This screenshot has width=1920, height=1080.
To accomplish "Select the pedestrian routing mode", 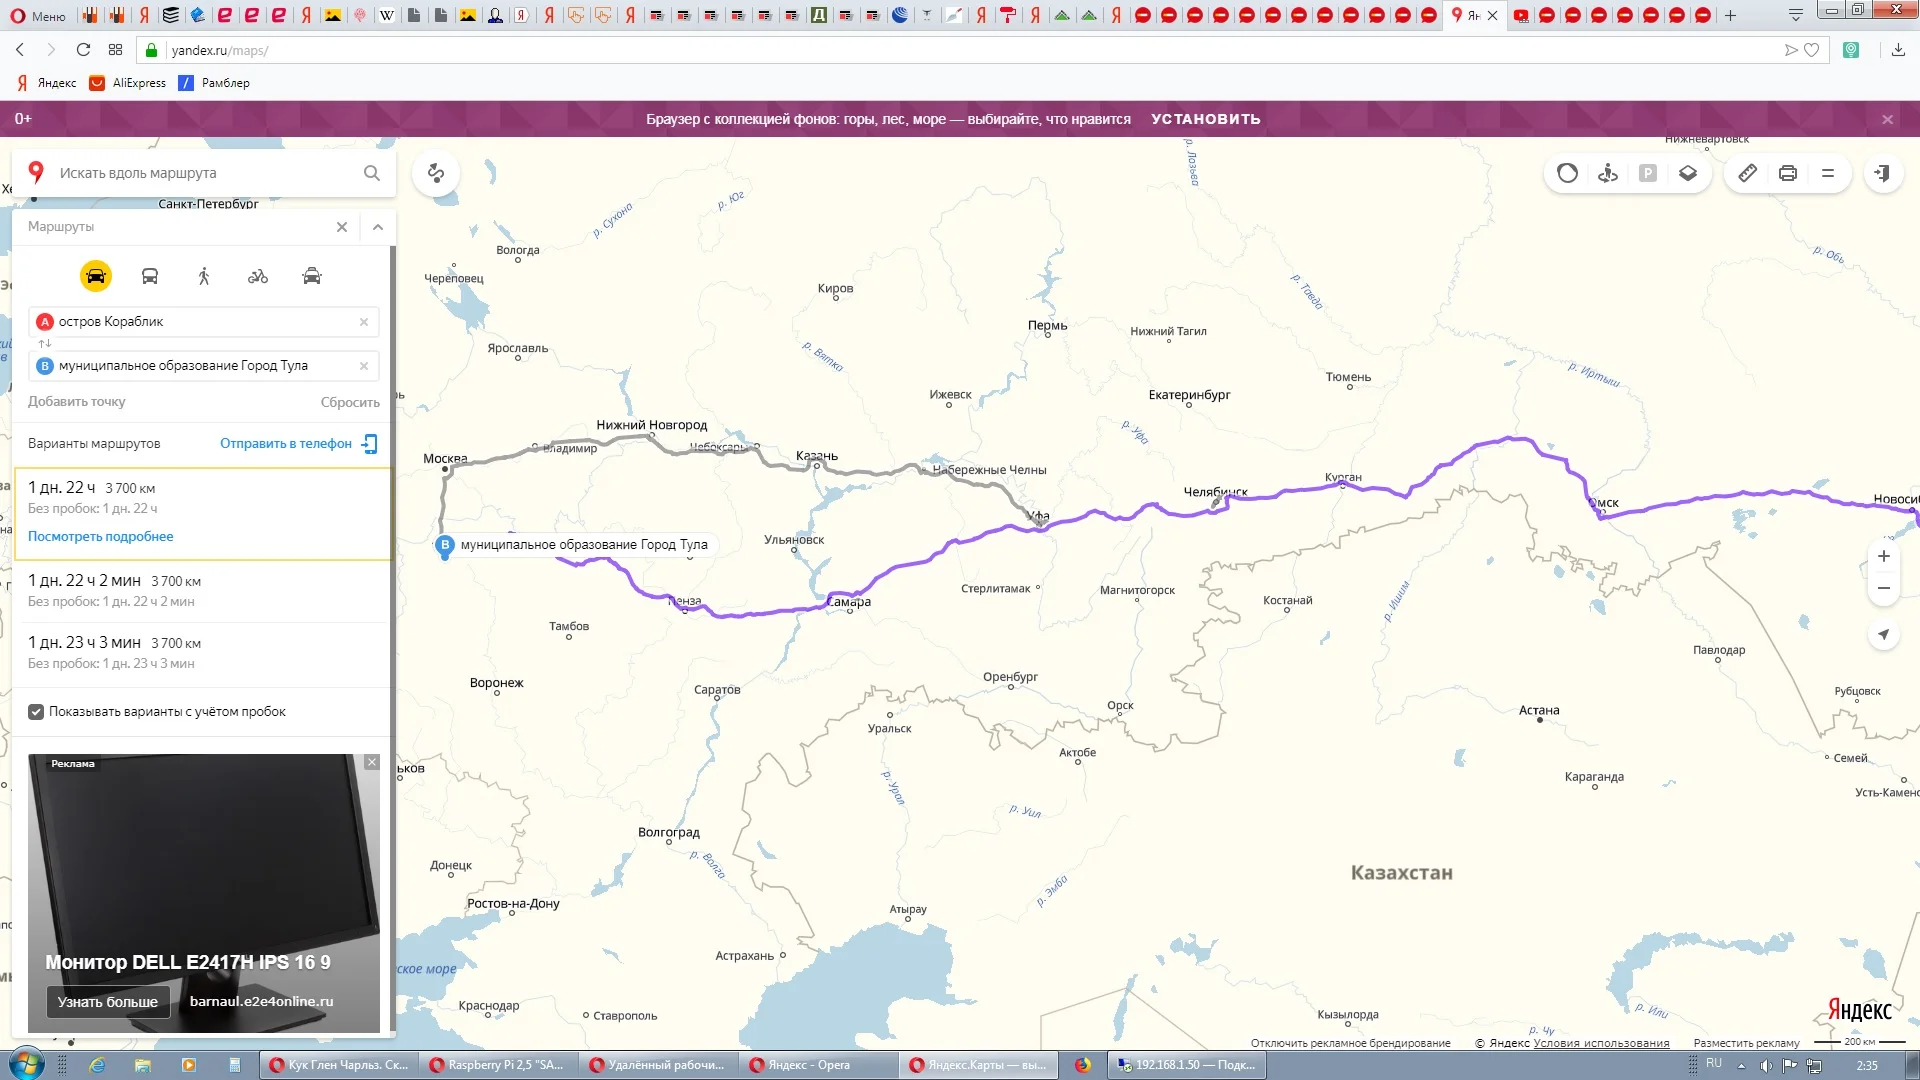I will [x=204, y=276].
